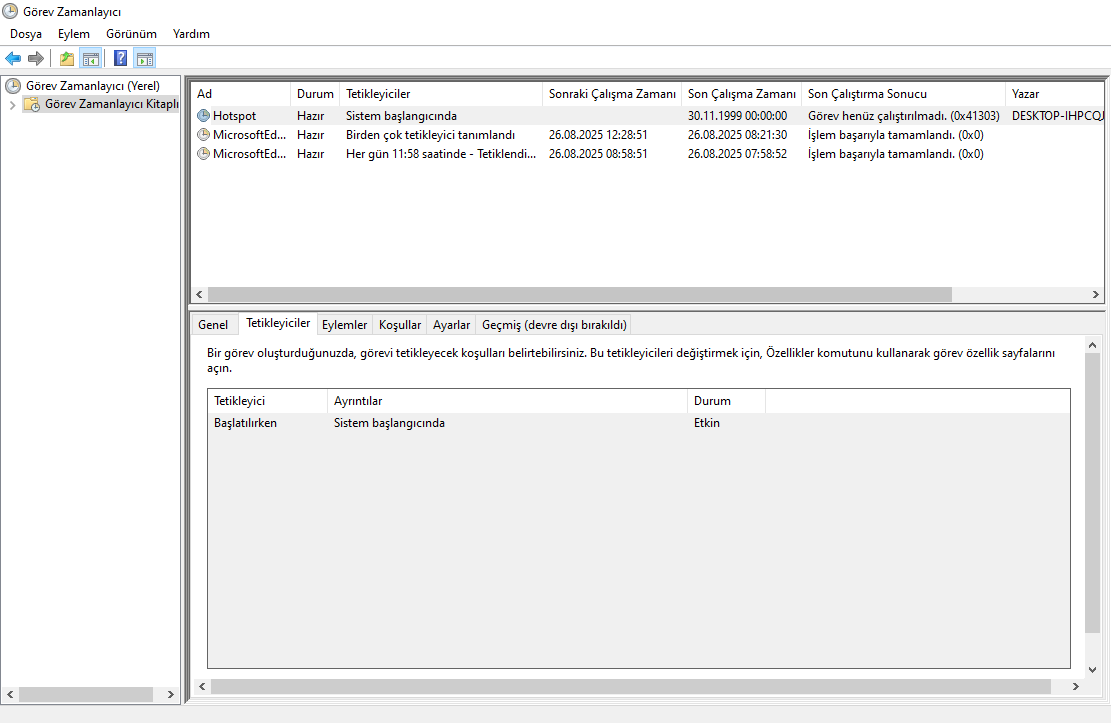Switch to the Eylemler tab

point(344,325)
